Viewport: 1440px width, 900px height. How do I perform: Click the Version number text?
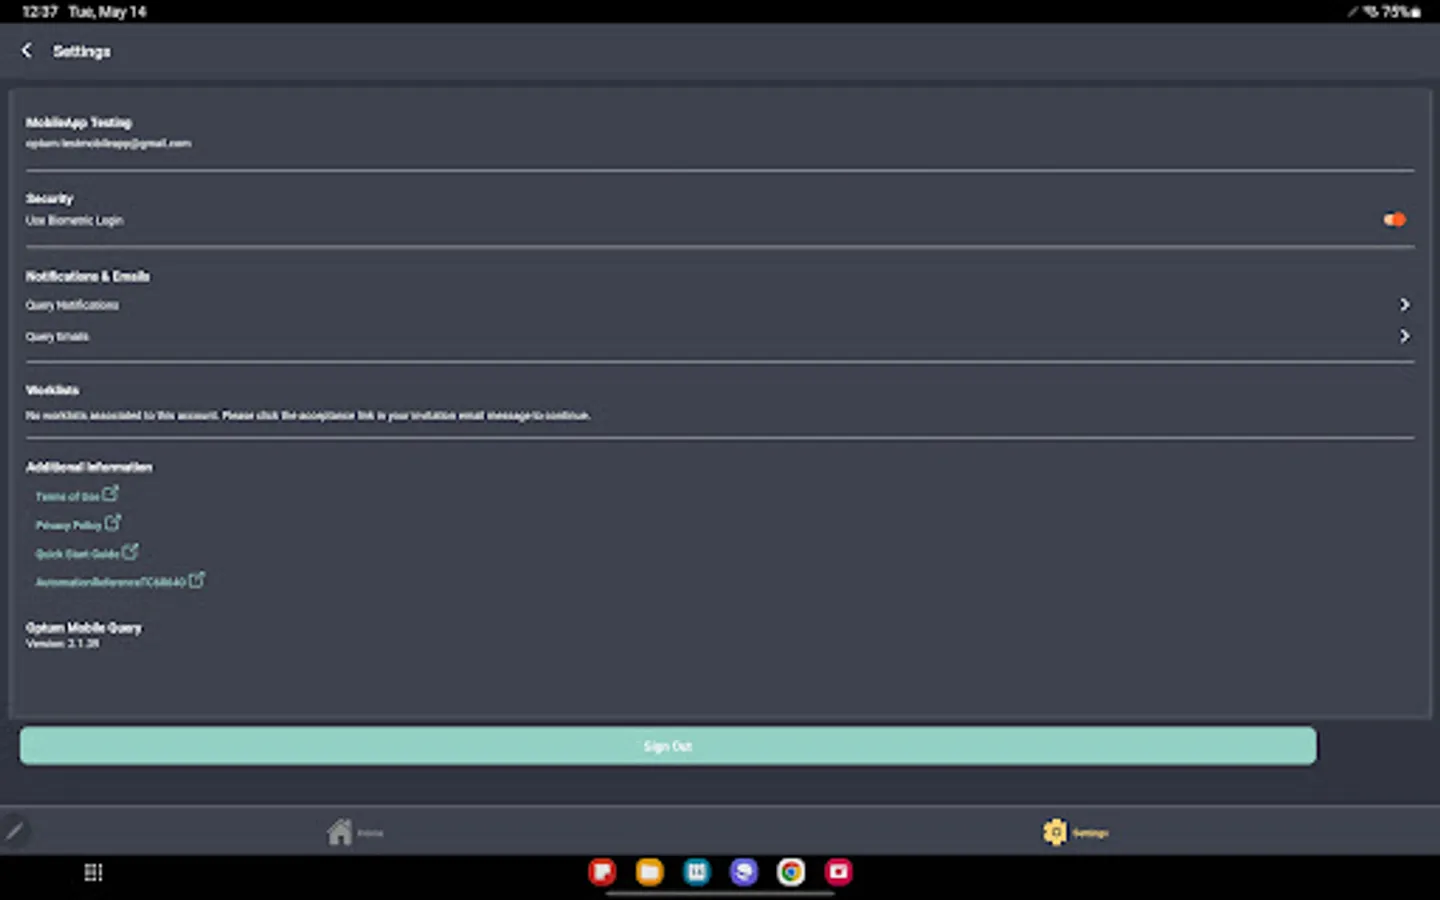(x=62, y=643)
